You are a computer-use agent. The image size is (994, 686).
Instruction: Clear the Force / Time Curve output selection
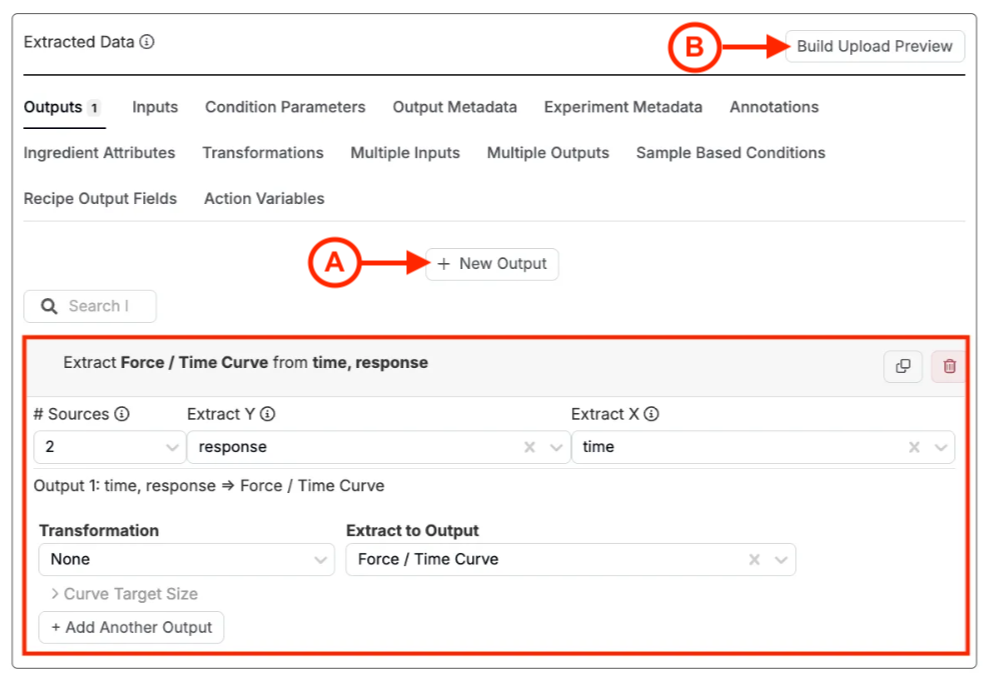[x=755, y=560]
